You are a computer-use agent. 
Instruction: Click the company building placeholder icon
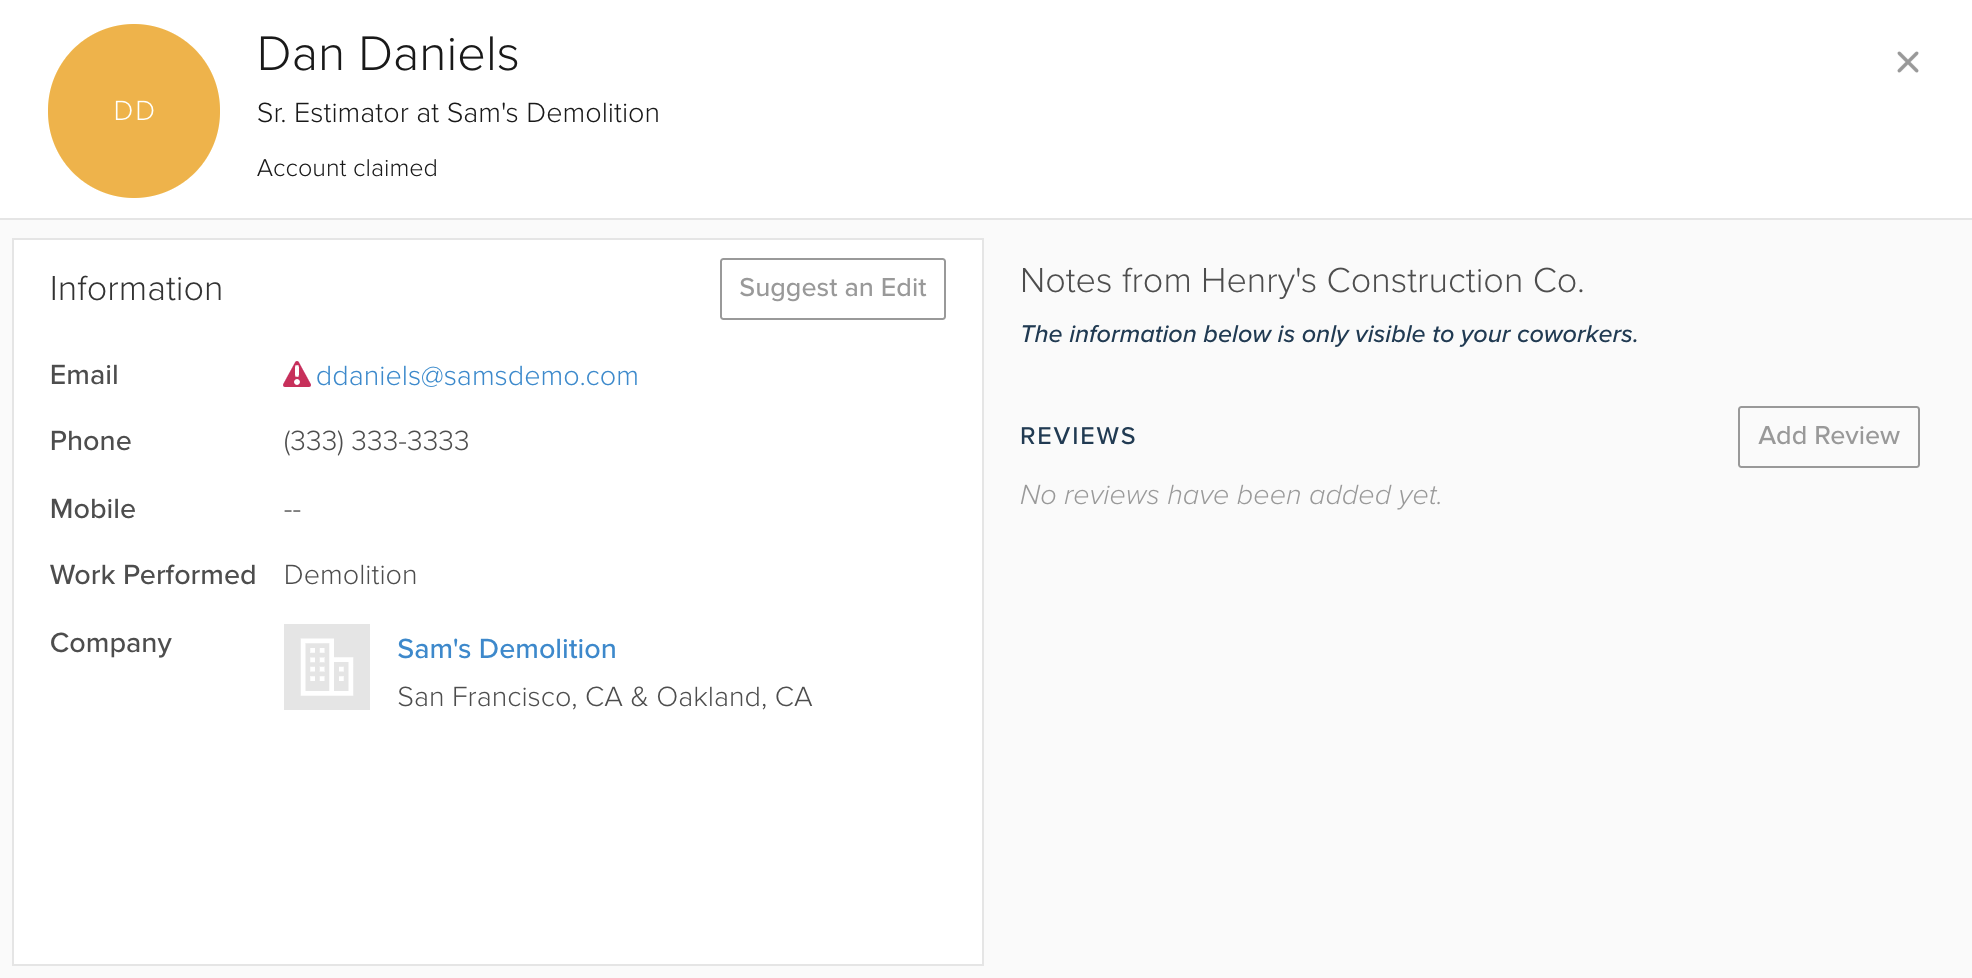[327, 667]
